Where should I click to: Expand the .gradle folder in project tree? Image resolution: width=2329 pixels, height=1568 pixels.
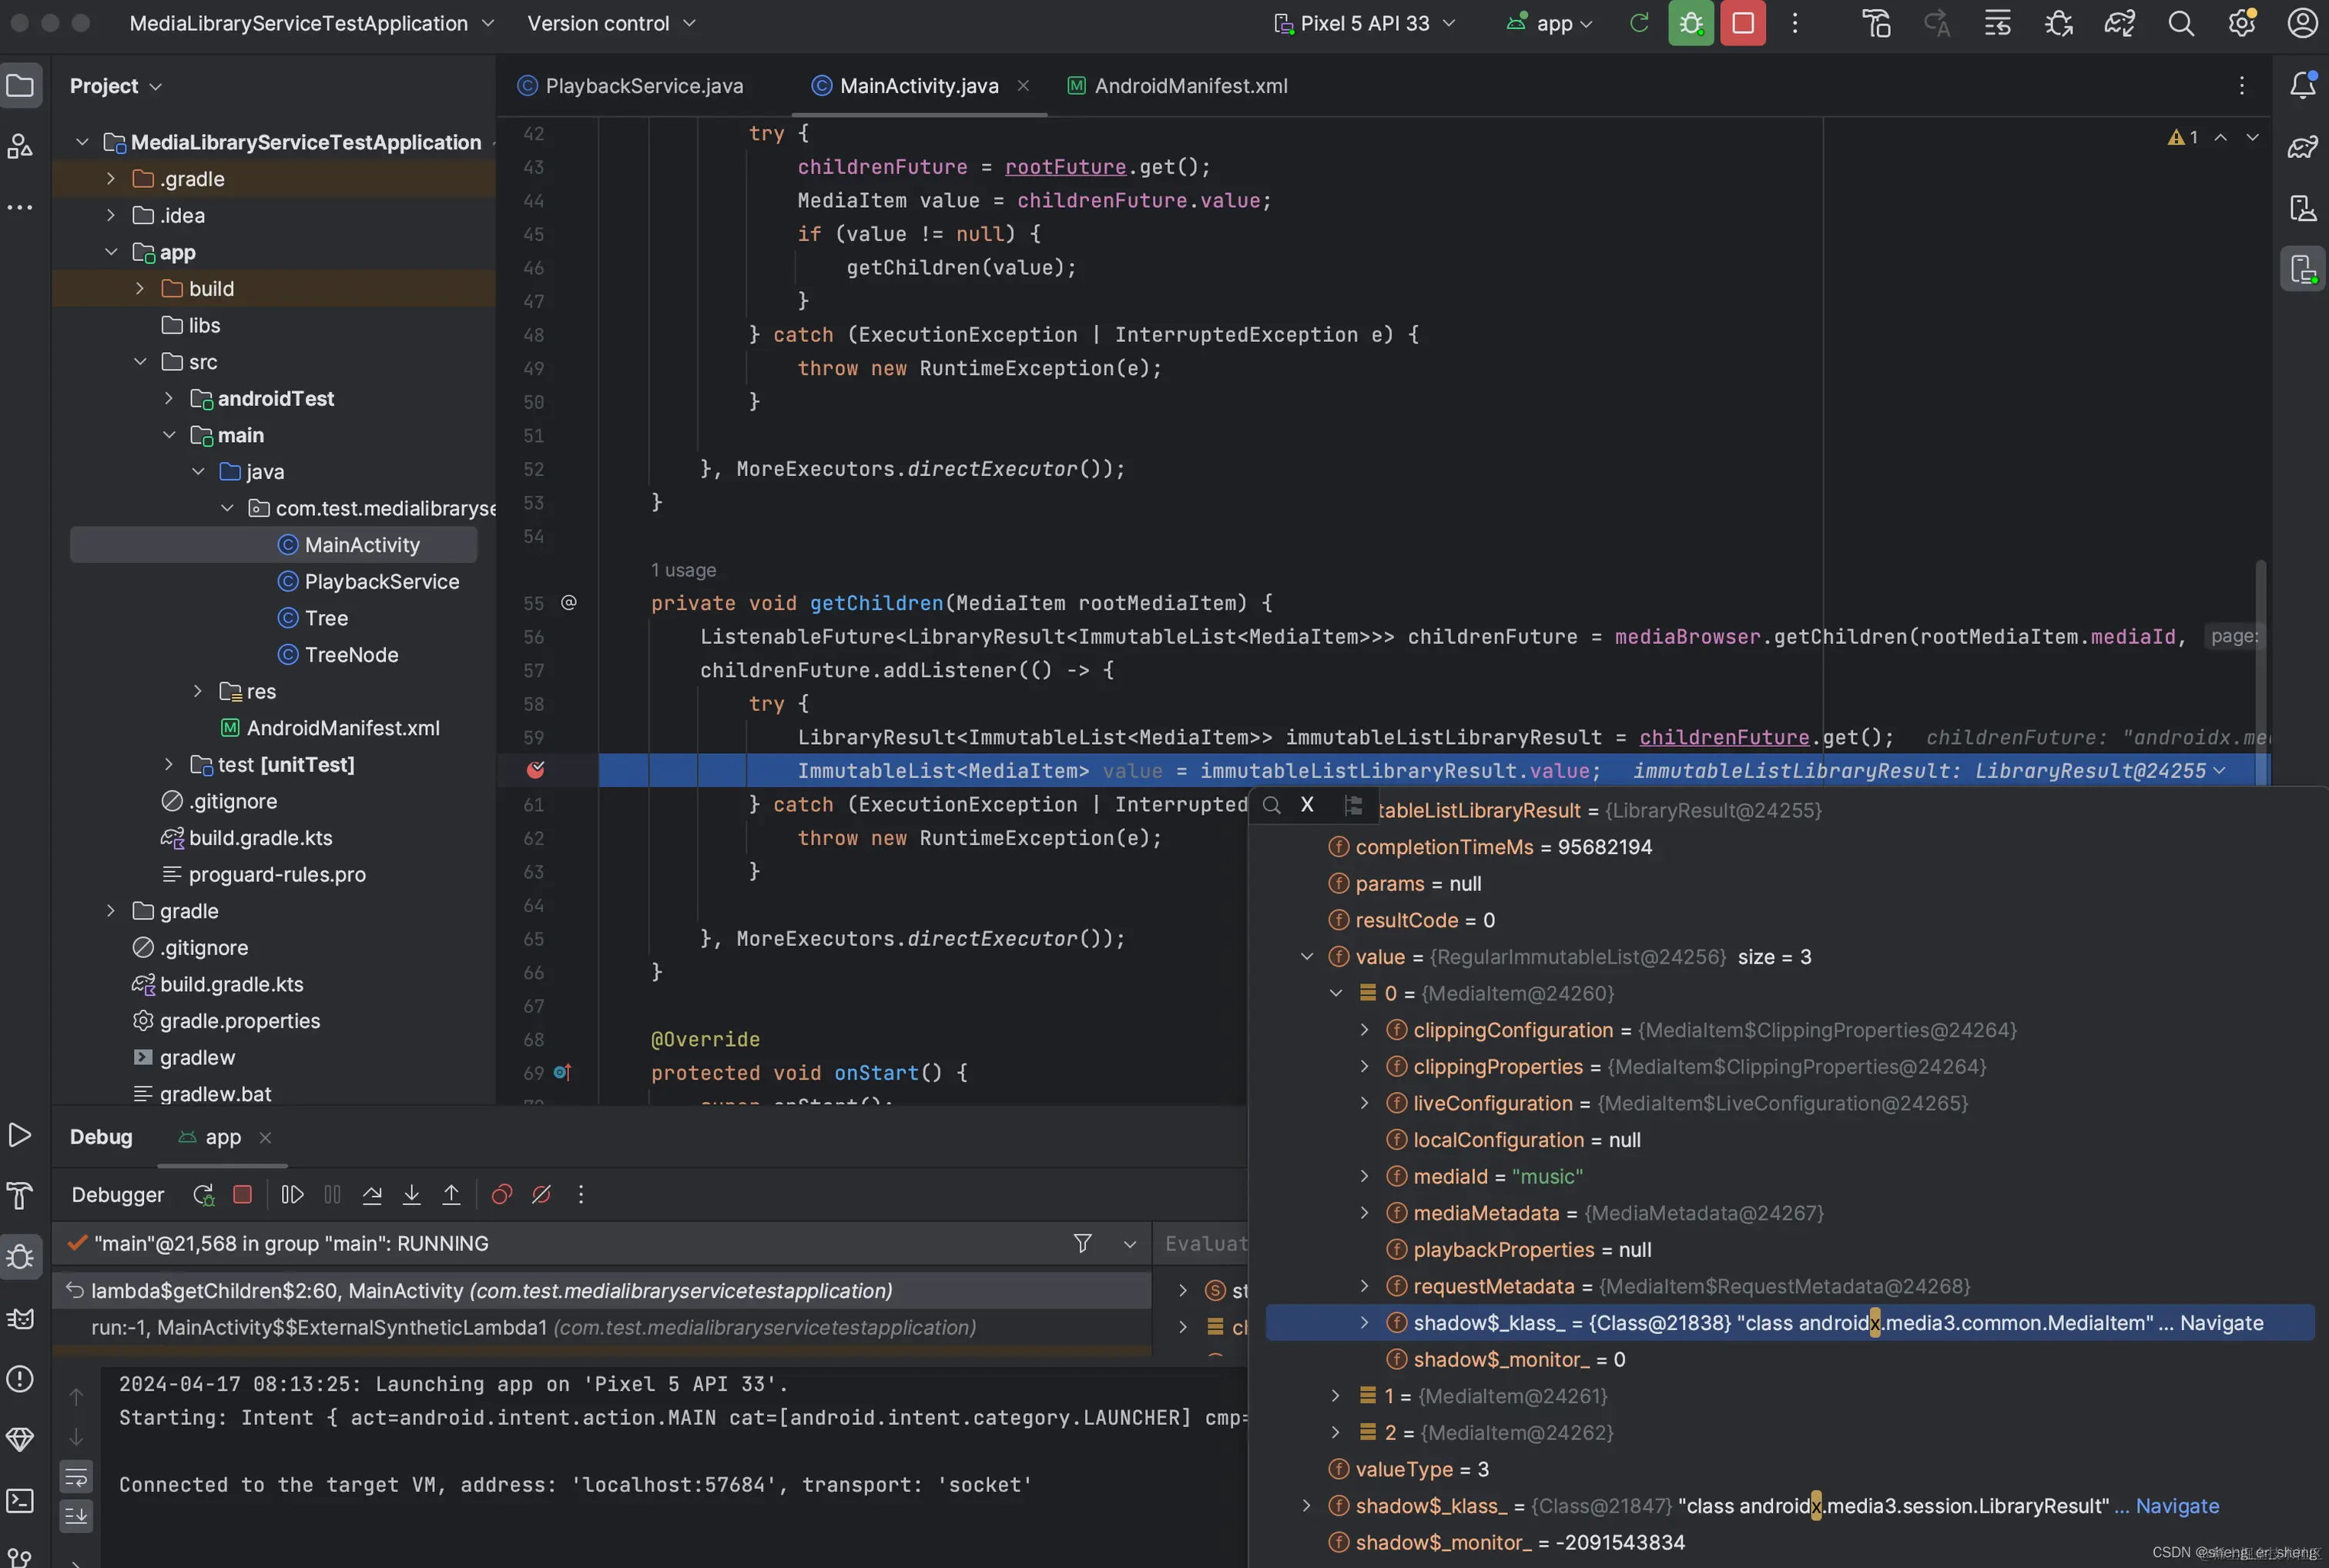(x=111, y=179)
